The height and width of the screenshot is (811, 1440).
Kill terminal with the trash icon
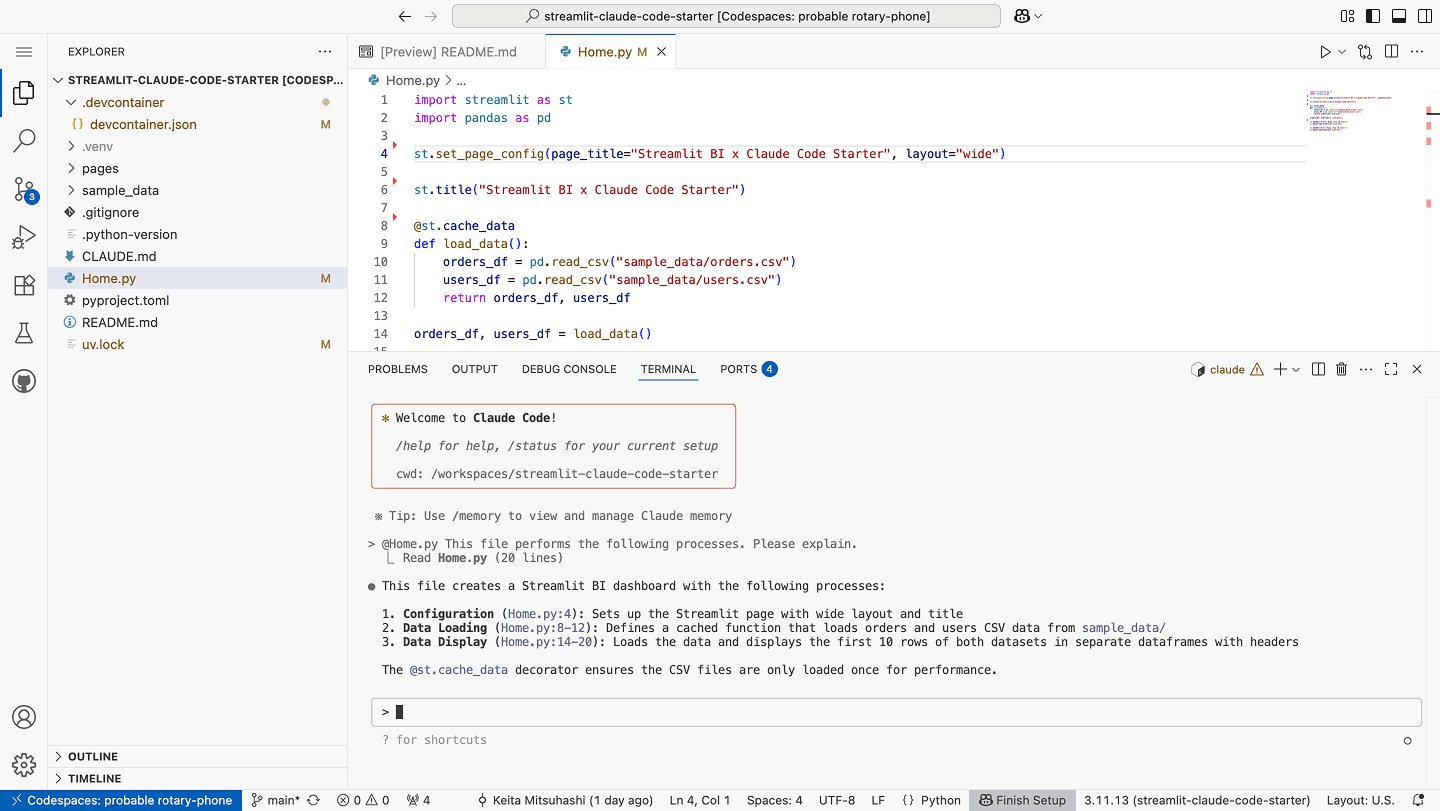pos(1342,369)
